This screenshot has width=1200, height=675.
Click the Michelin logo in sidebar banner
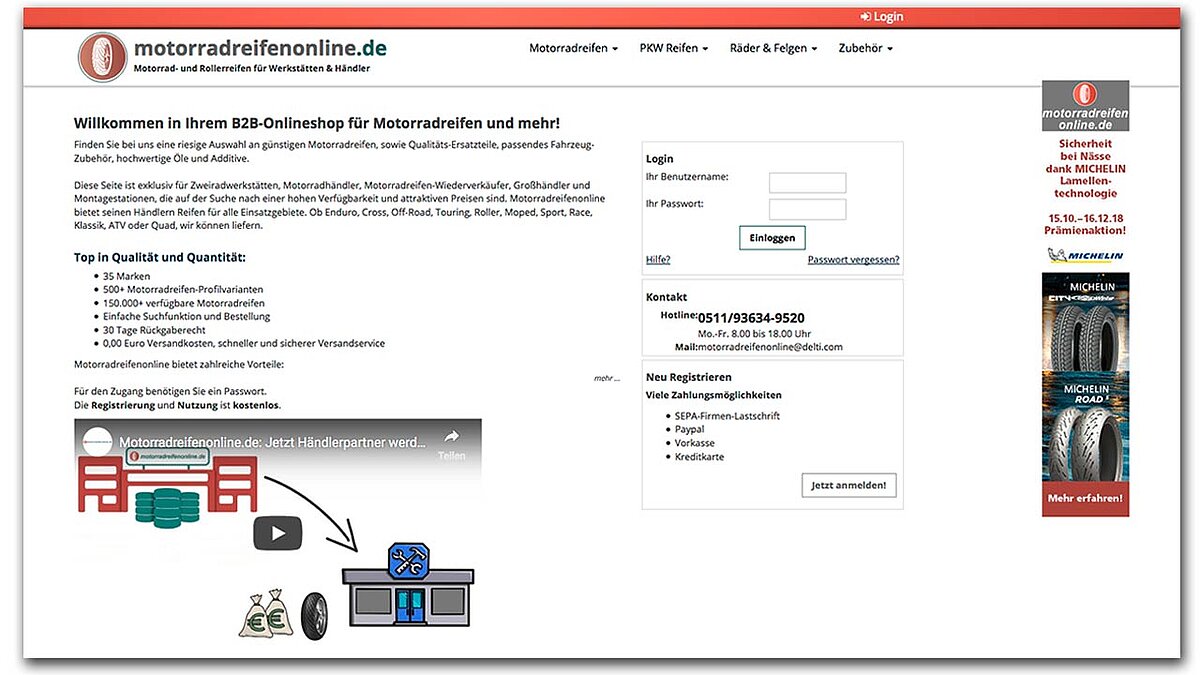point(1085,255)
